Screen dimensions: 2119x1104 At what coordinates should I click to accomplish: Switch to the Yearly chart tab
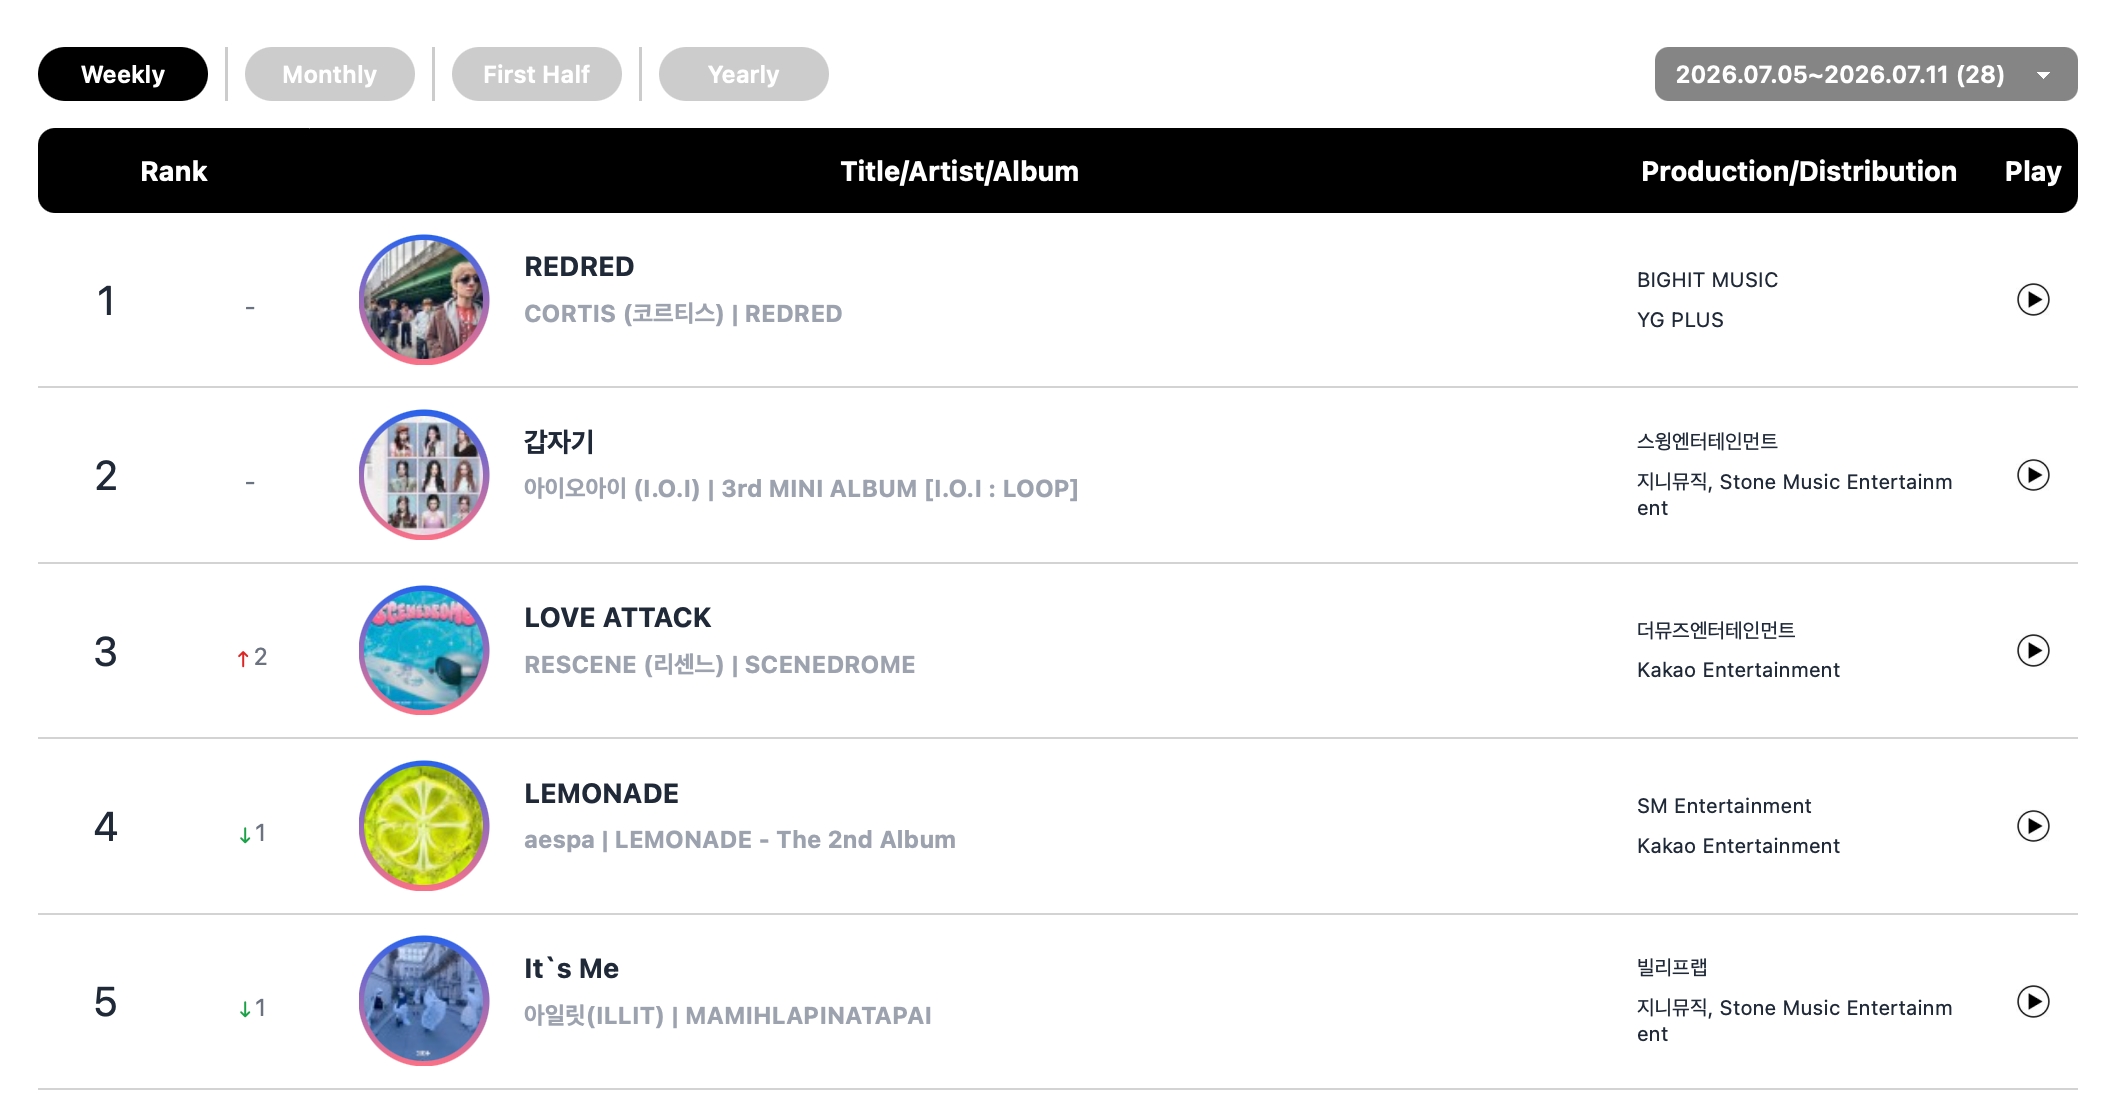point(743,74)
